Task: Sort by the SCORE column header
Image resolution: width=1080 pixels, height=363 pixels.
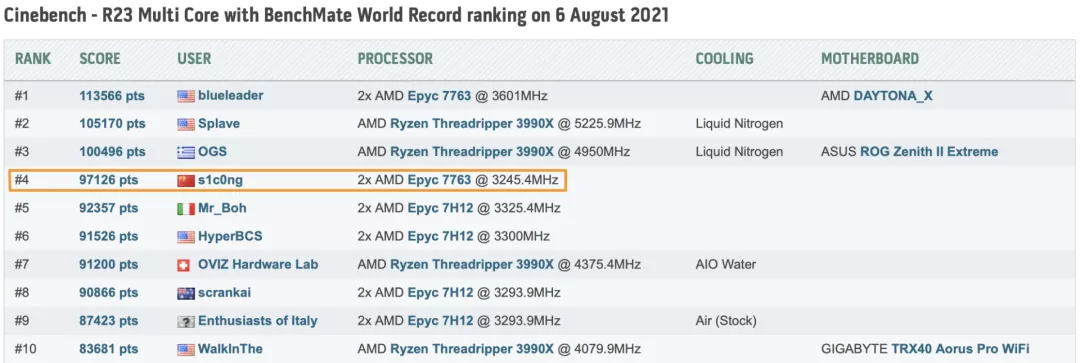Action: [100, 59]
